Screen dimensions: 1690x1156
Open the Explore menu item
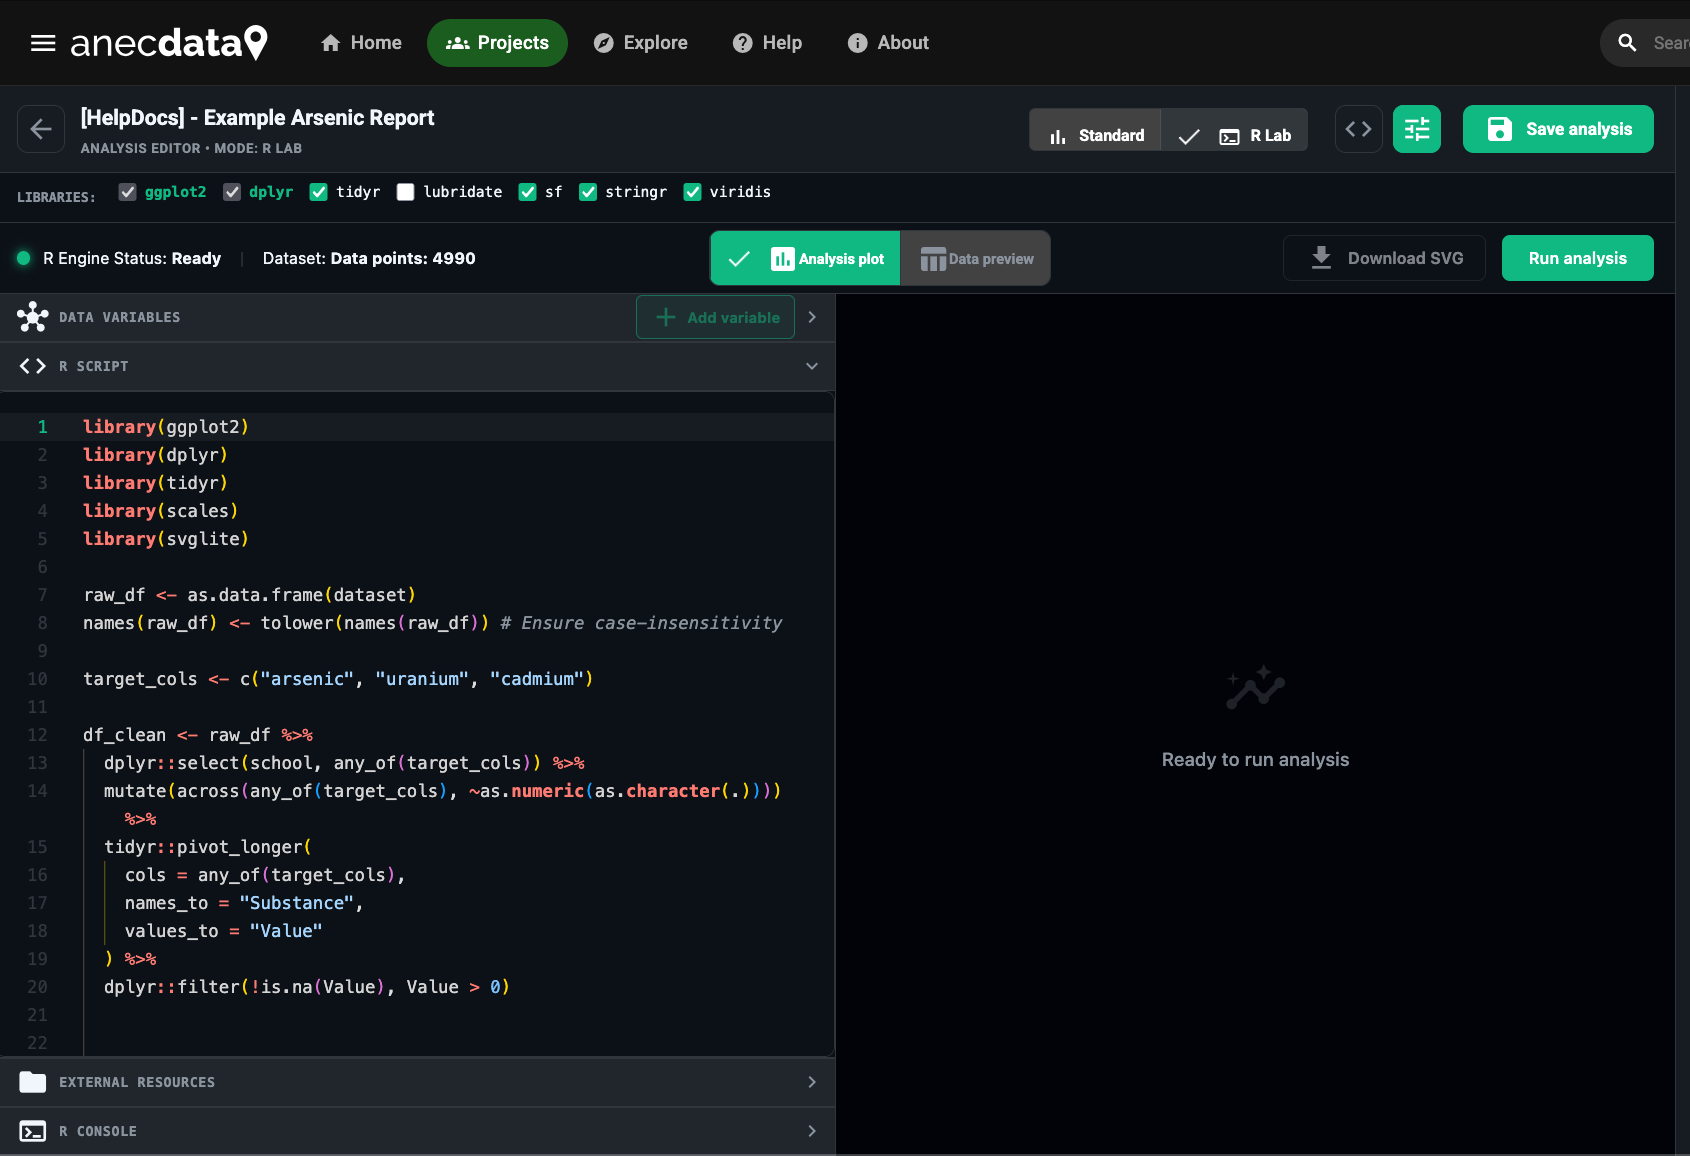click(641, 43)
